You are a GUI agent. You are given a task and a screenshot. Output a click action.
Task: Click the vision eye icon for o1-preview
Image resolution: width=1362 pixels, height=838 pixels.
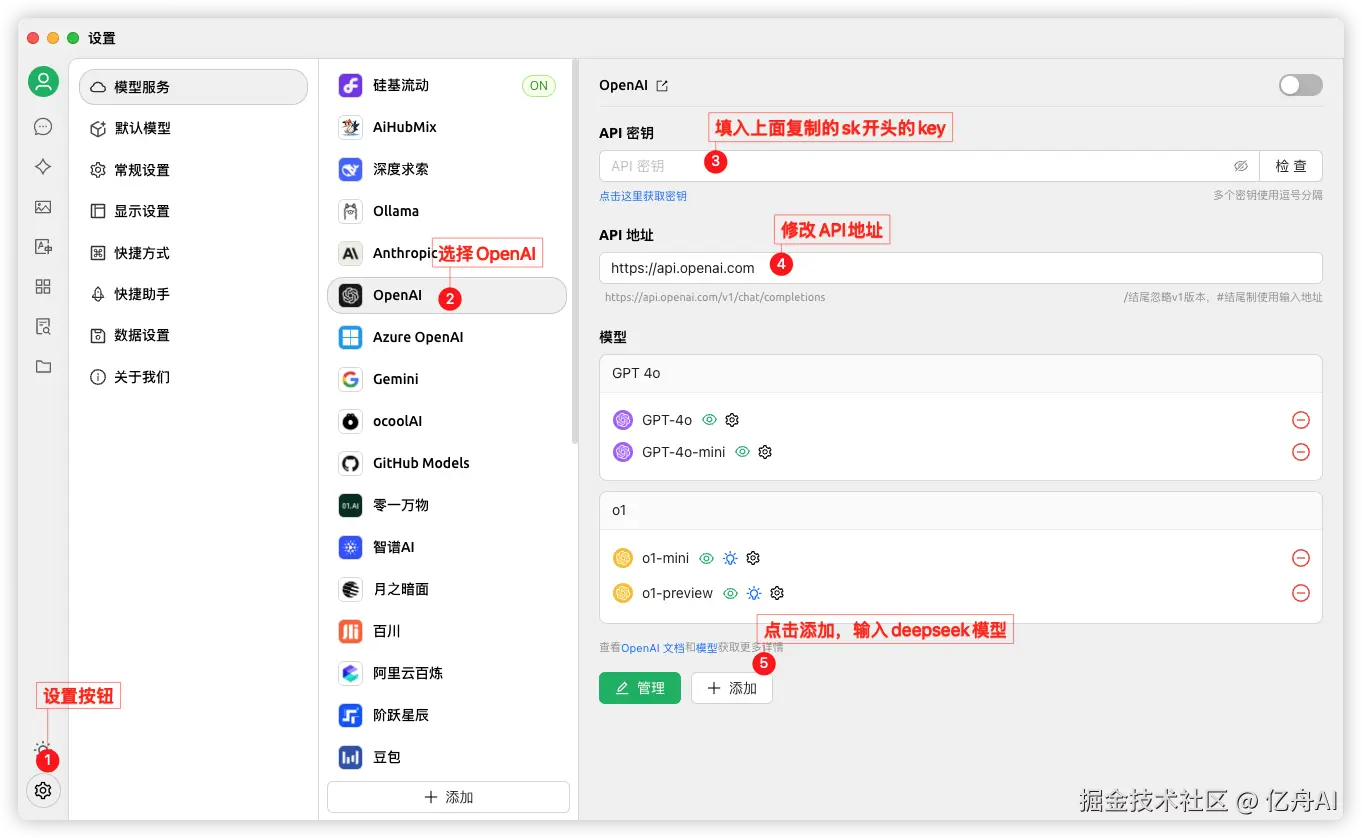click(730, 593)
